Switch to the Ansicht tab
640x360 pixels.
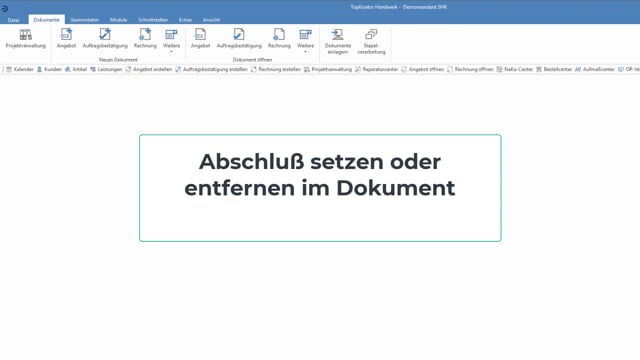[211, 20]
